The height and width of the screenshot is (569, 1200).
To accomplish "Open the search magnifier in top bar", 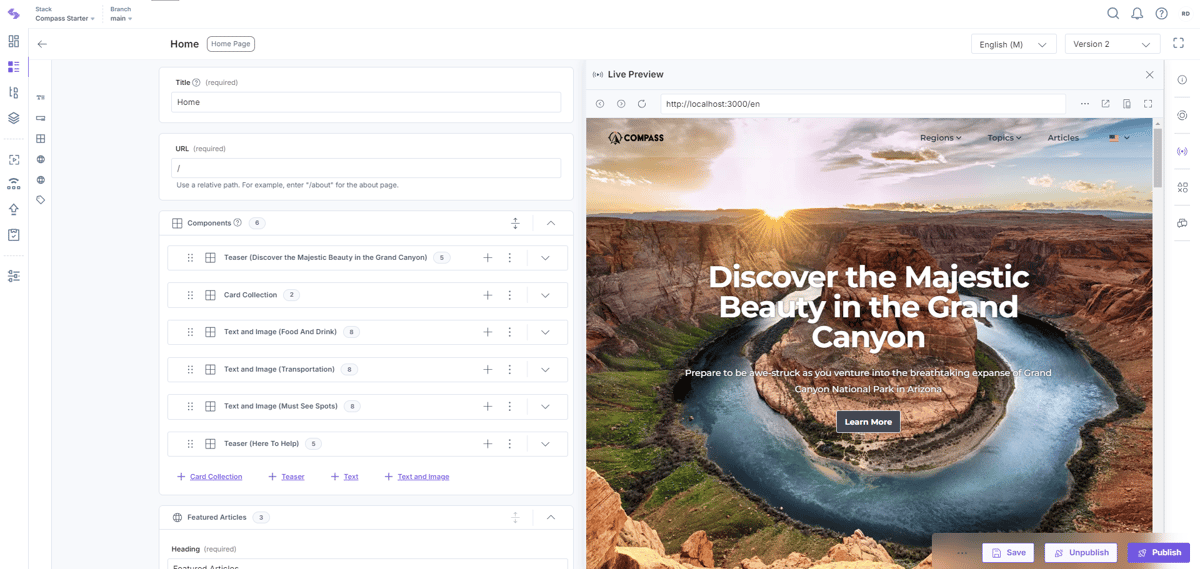I will [1113, 14].
